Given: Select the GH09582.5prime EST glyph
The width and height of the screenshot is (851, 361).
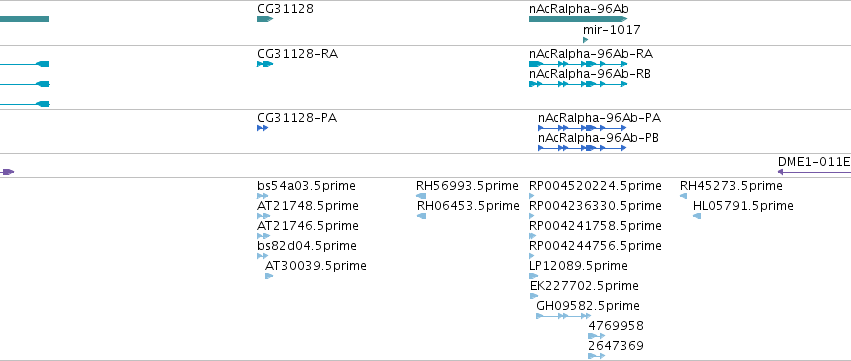Looking at the screenshot, I should [563, 316].
